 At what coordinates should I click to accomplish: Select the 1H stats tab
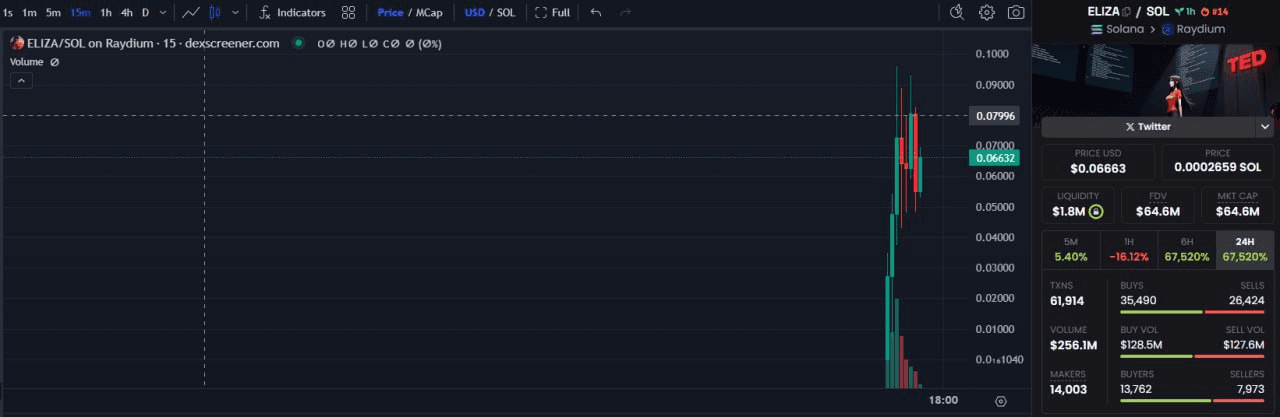(1129, 250)
